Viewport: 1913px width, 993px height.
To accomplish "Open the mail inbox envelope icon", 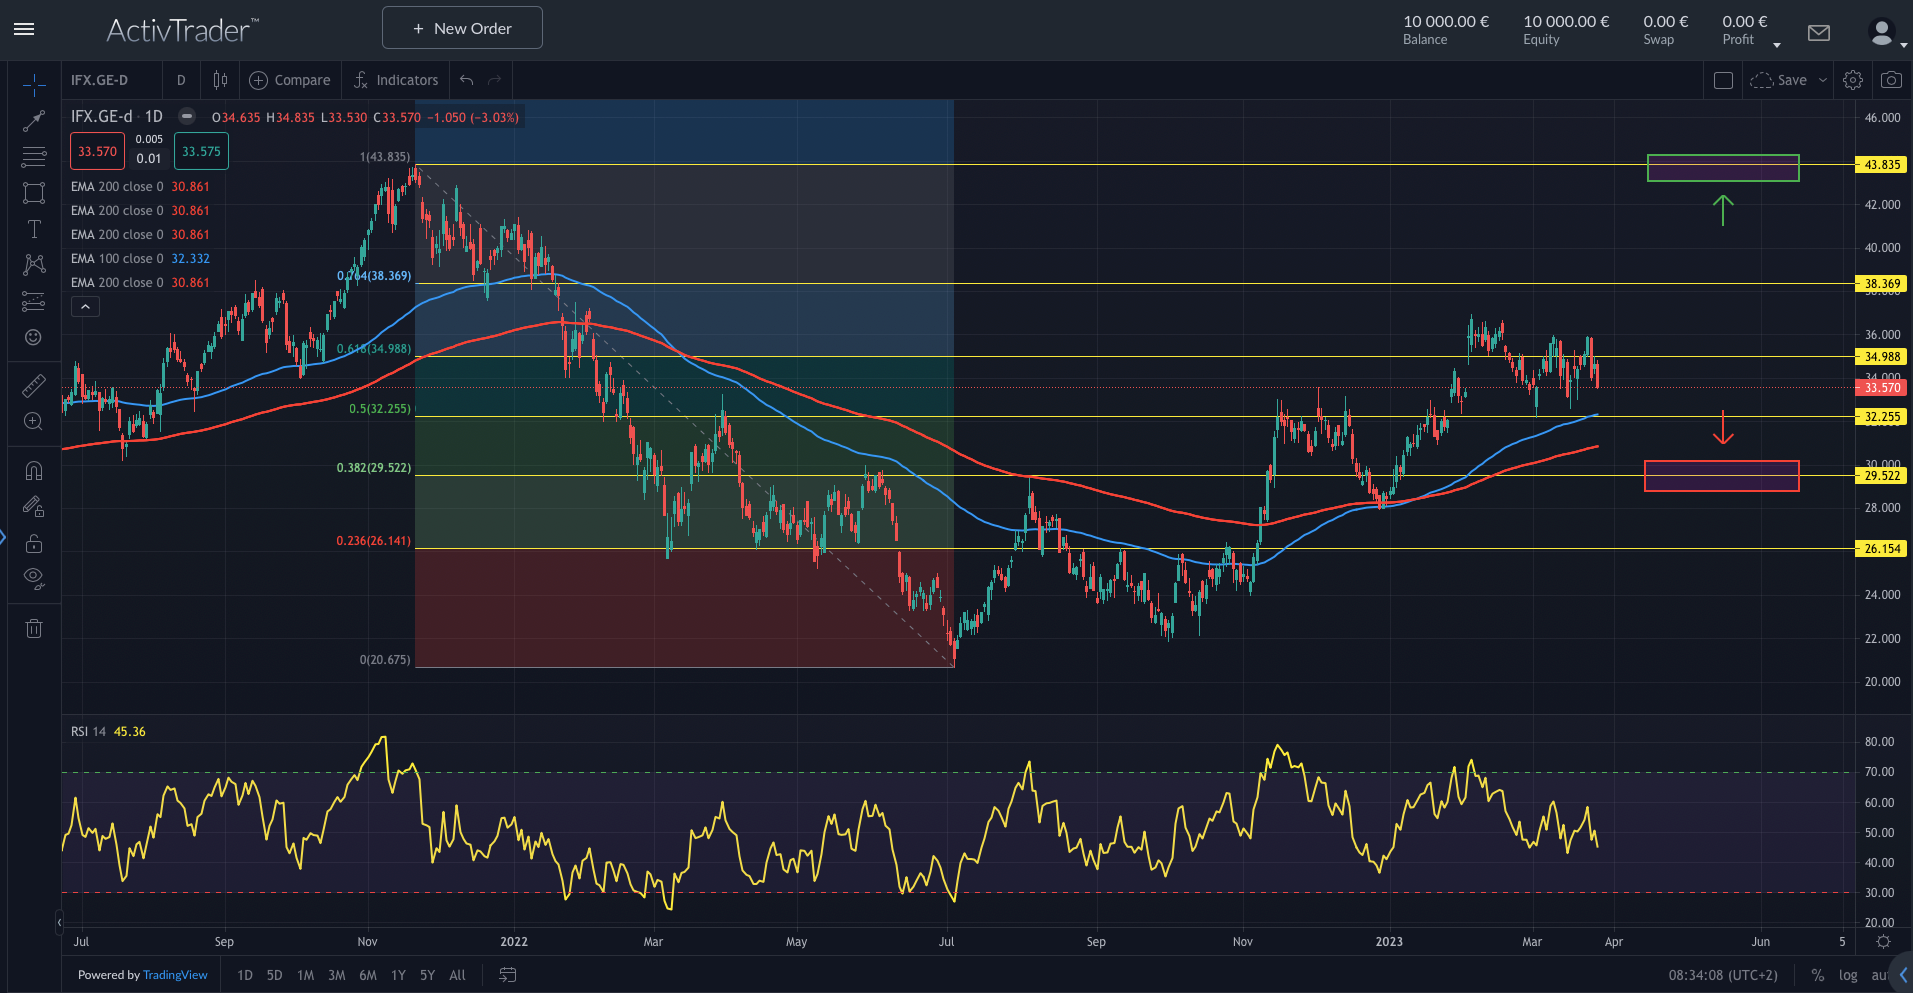I will tap(1819, 33).
